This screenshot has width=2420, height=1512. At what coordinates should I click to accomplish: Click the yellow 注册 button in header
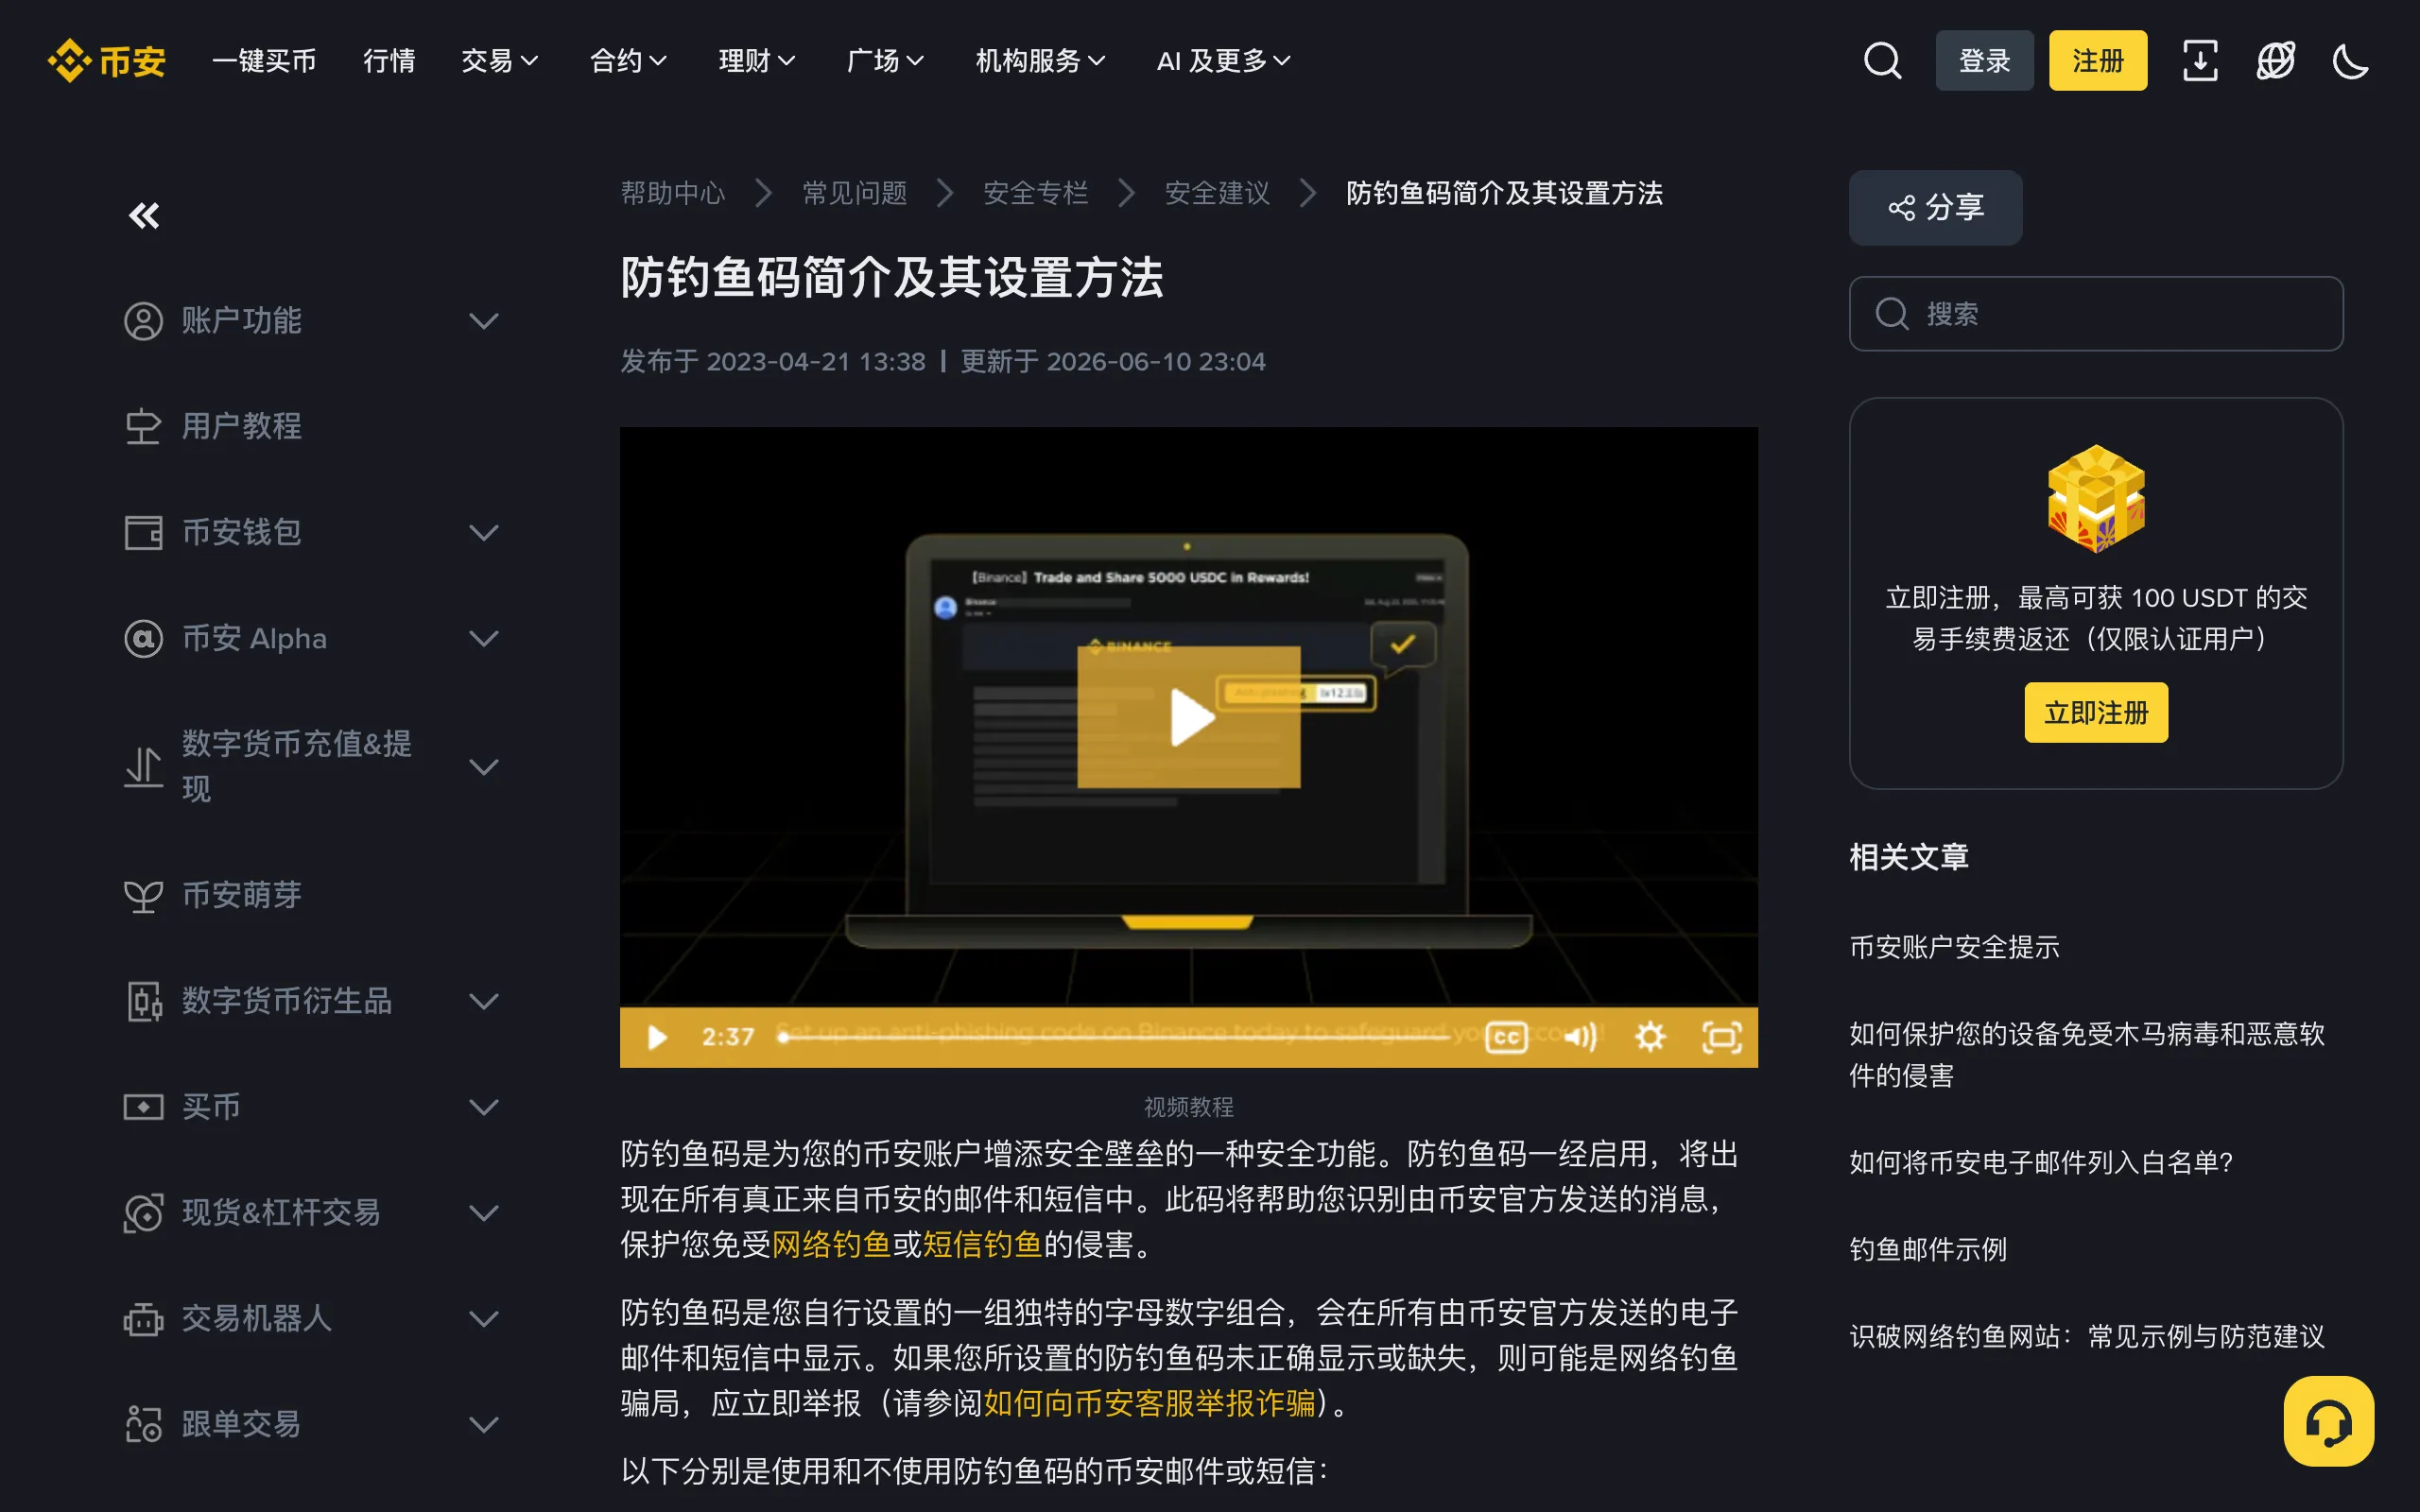coord(2098,61)
